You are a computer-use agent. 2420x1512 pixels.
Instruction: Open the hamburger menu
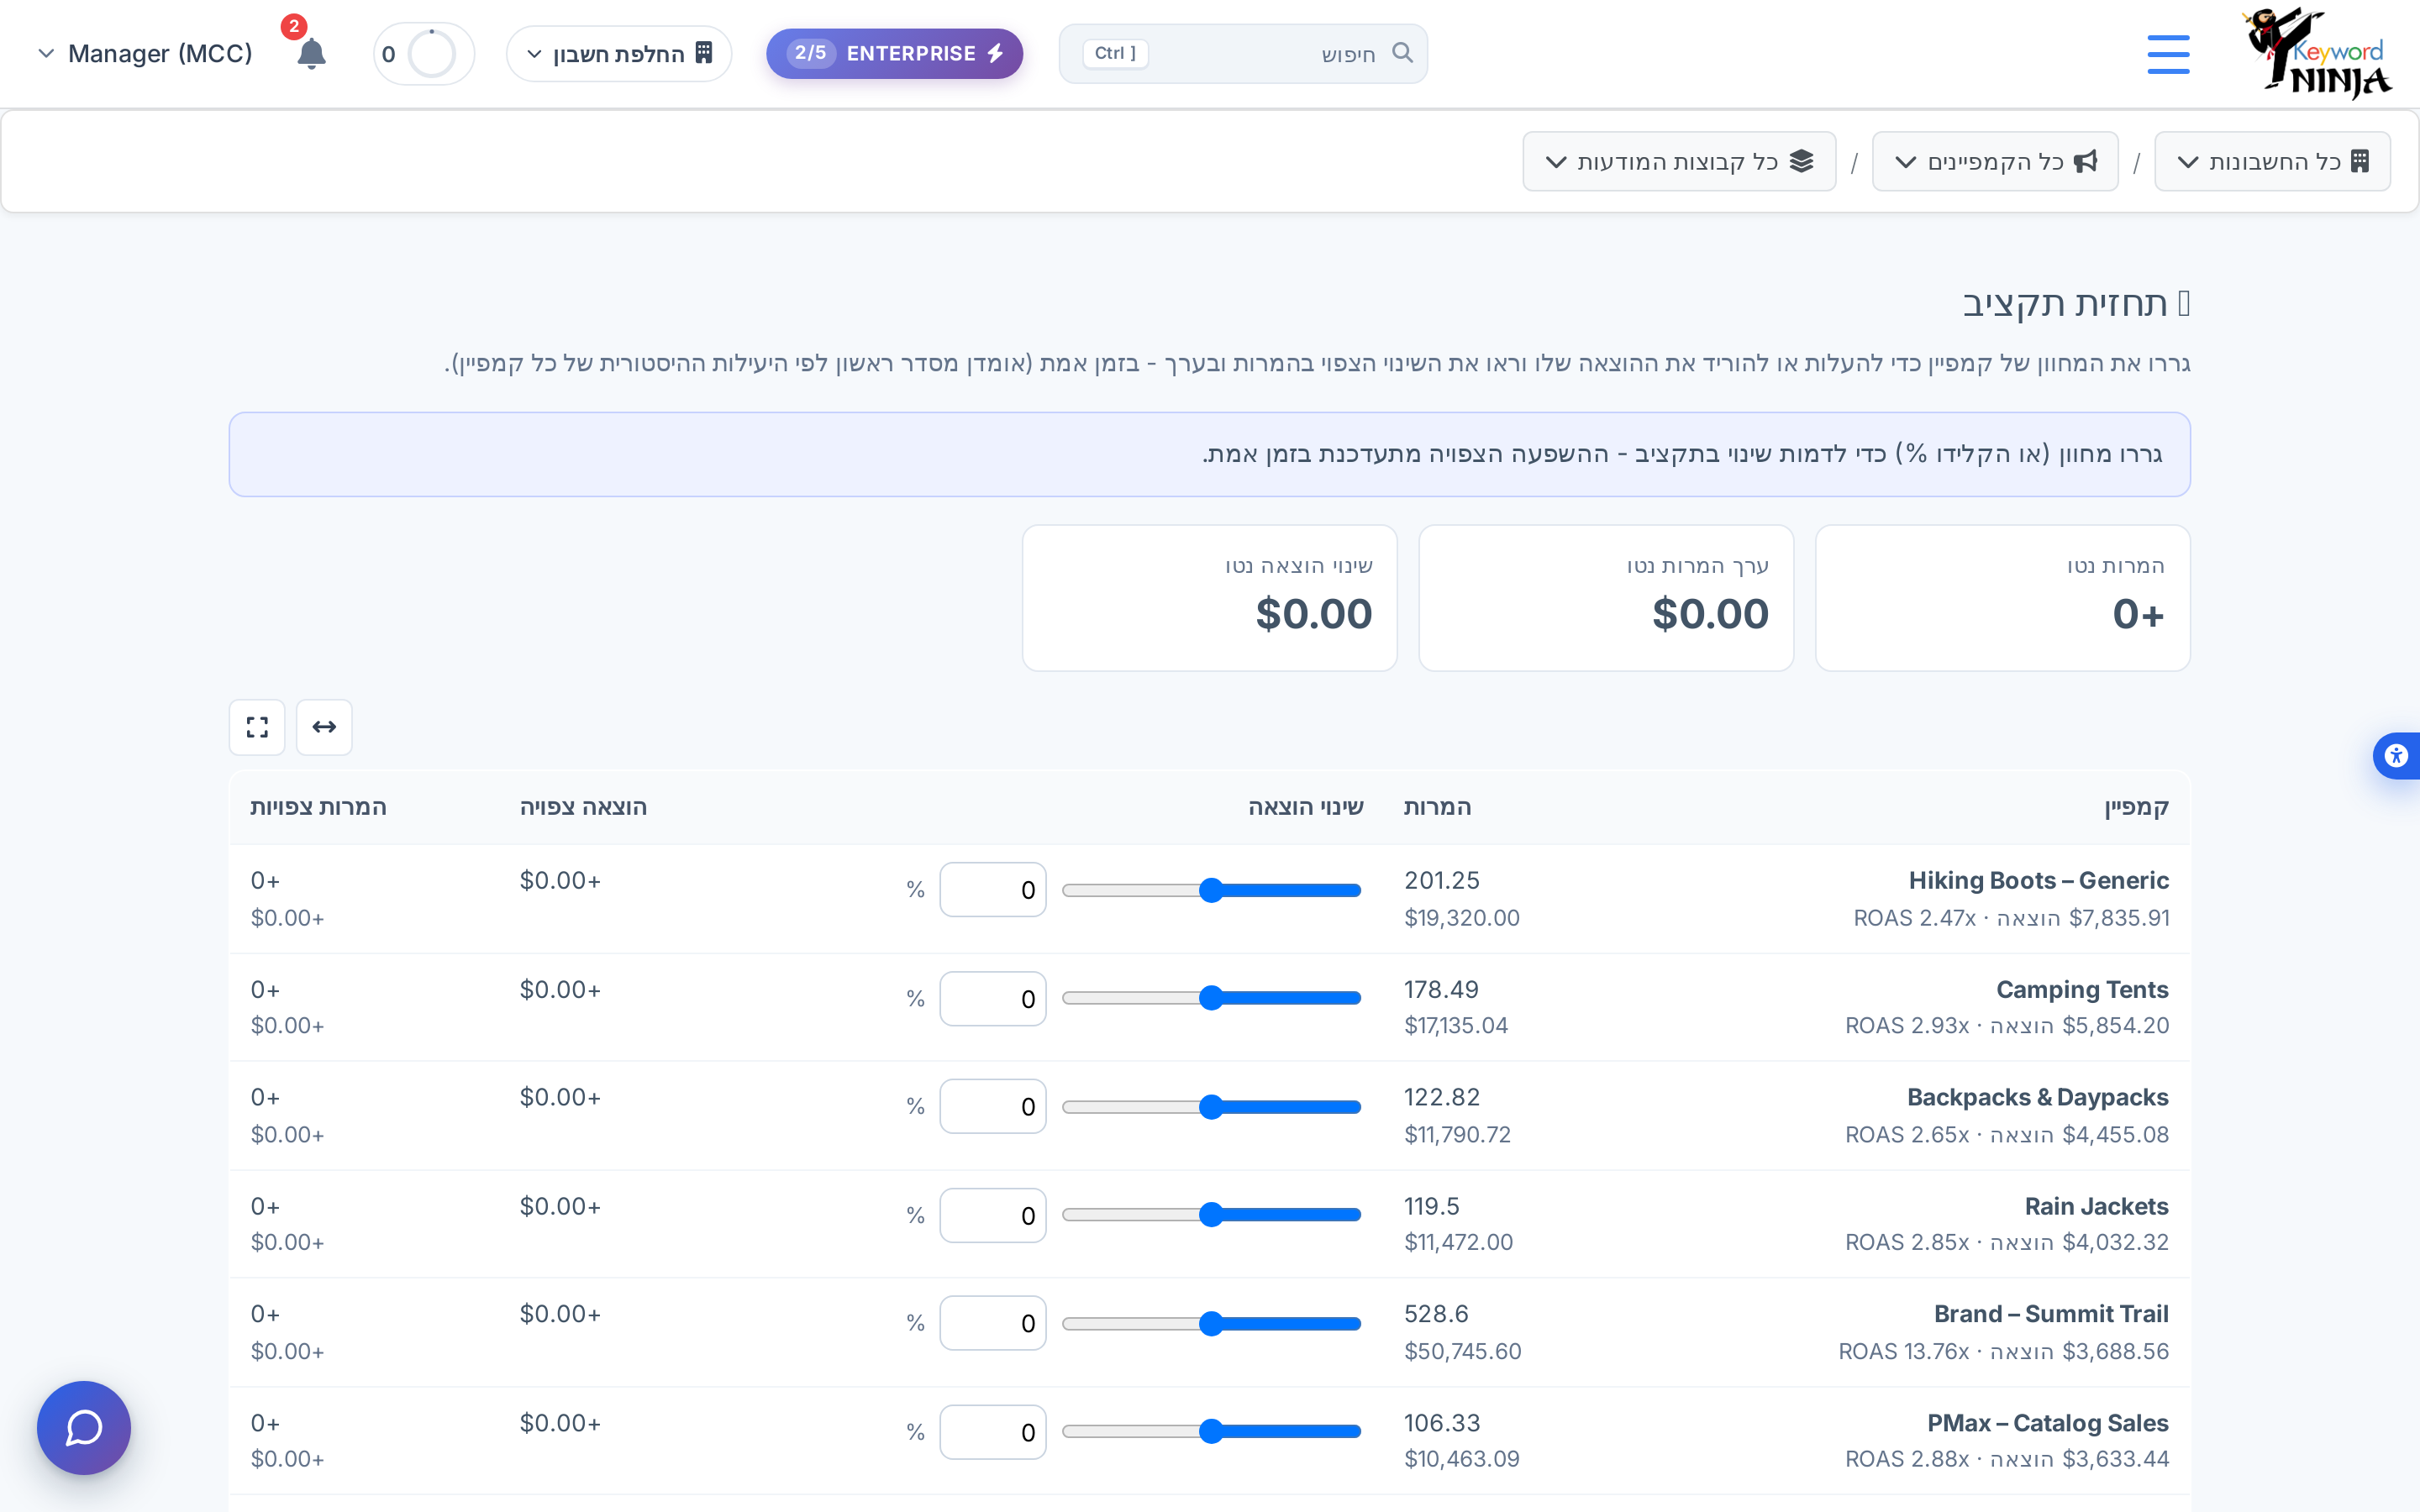point(2168,54)
